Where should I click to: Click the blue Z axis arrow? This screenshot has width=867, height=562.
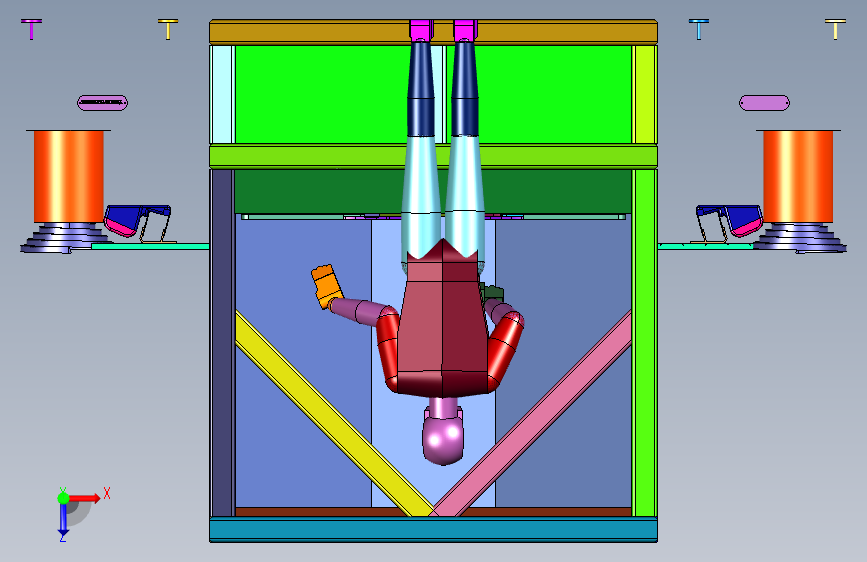pos(64,519)
